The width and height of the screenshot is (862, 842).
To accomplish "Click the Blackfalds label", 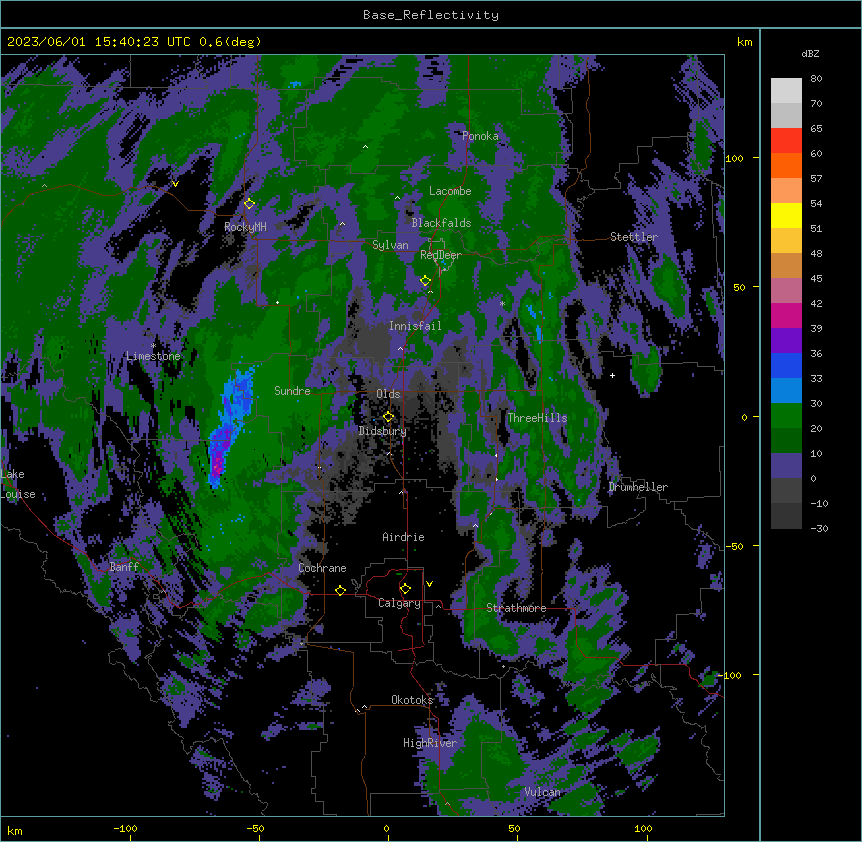I will click(x=441, y=223).
